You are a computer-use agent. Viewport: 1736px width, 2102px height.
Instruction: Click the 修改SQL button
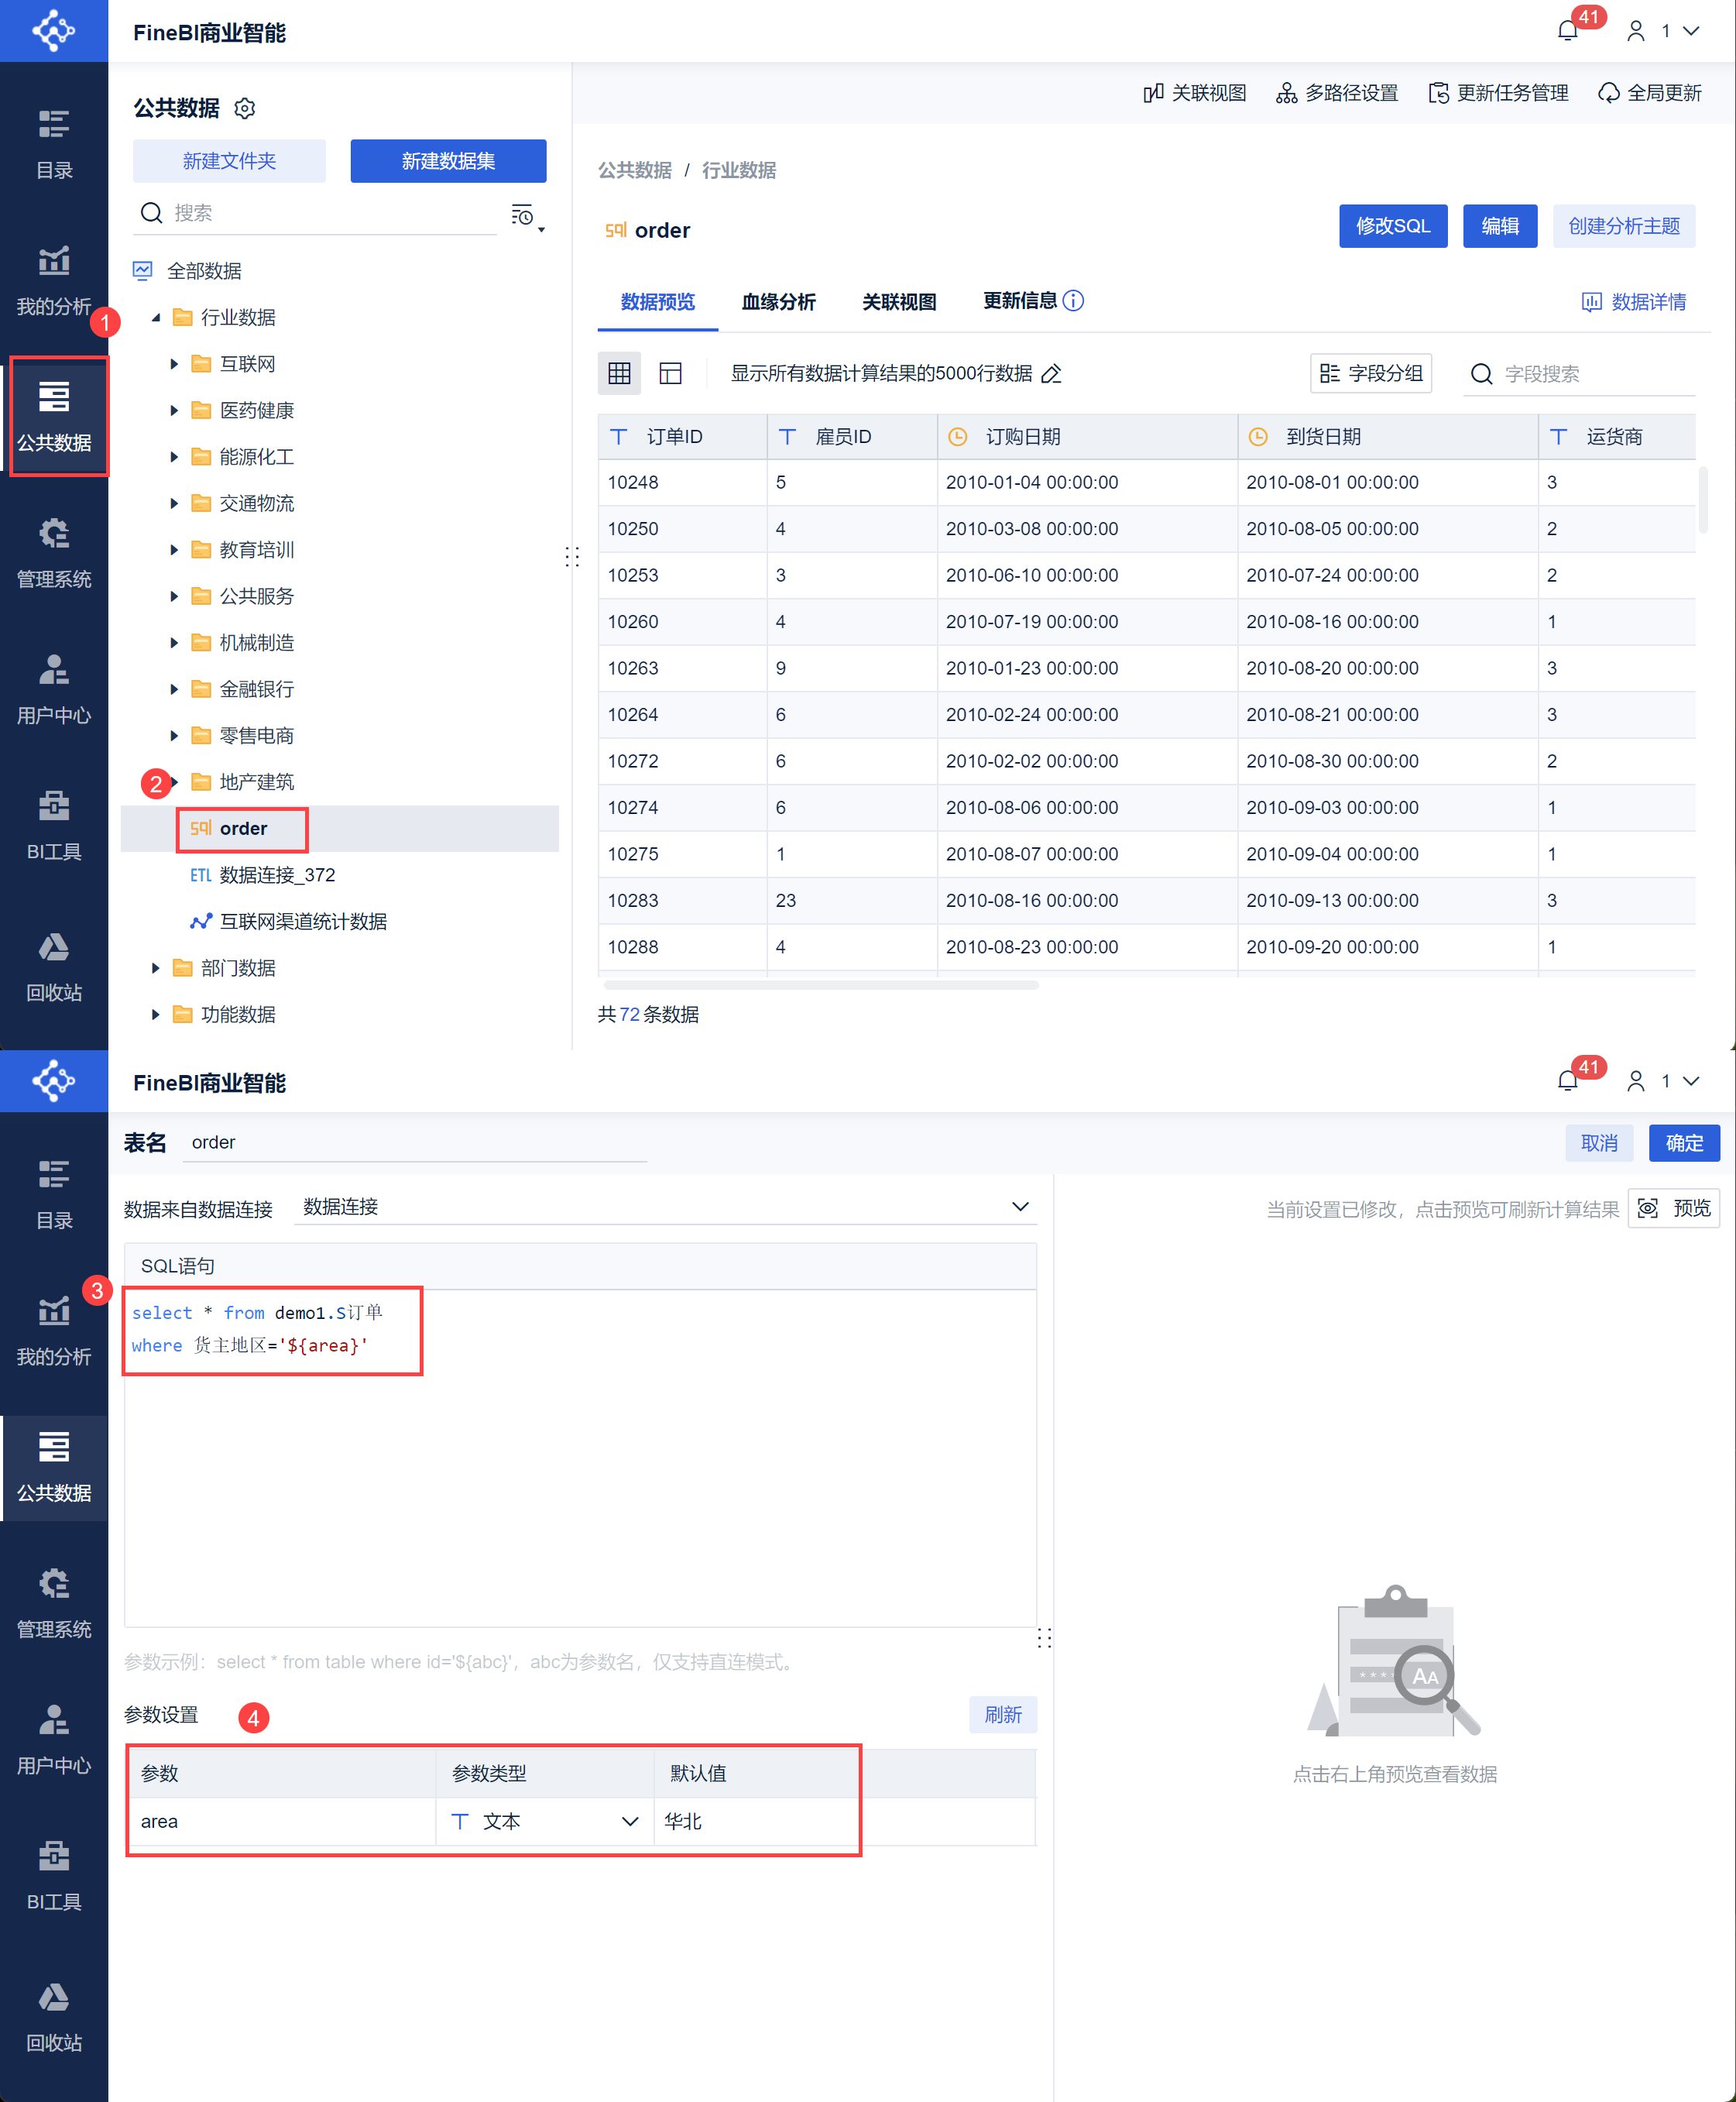click(x=1392, y=226)
